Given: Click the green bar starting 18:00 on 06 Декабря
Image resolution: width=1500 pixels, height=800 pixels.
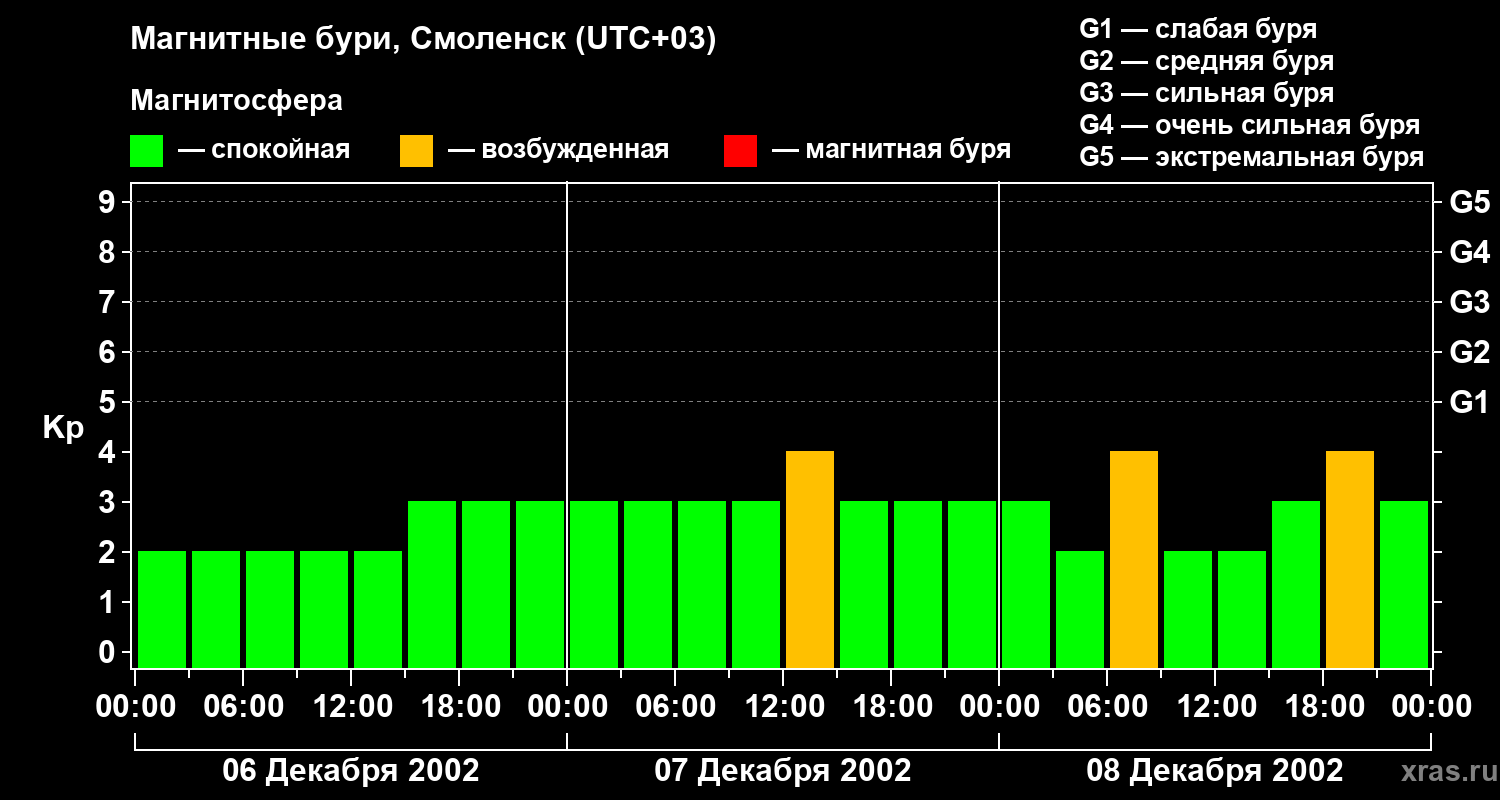Looking at the screenshot, I should coord(486,585).
